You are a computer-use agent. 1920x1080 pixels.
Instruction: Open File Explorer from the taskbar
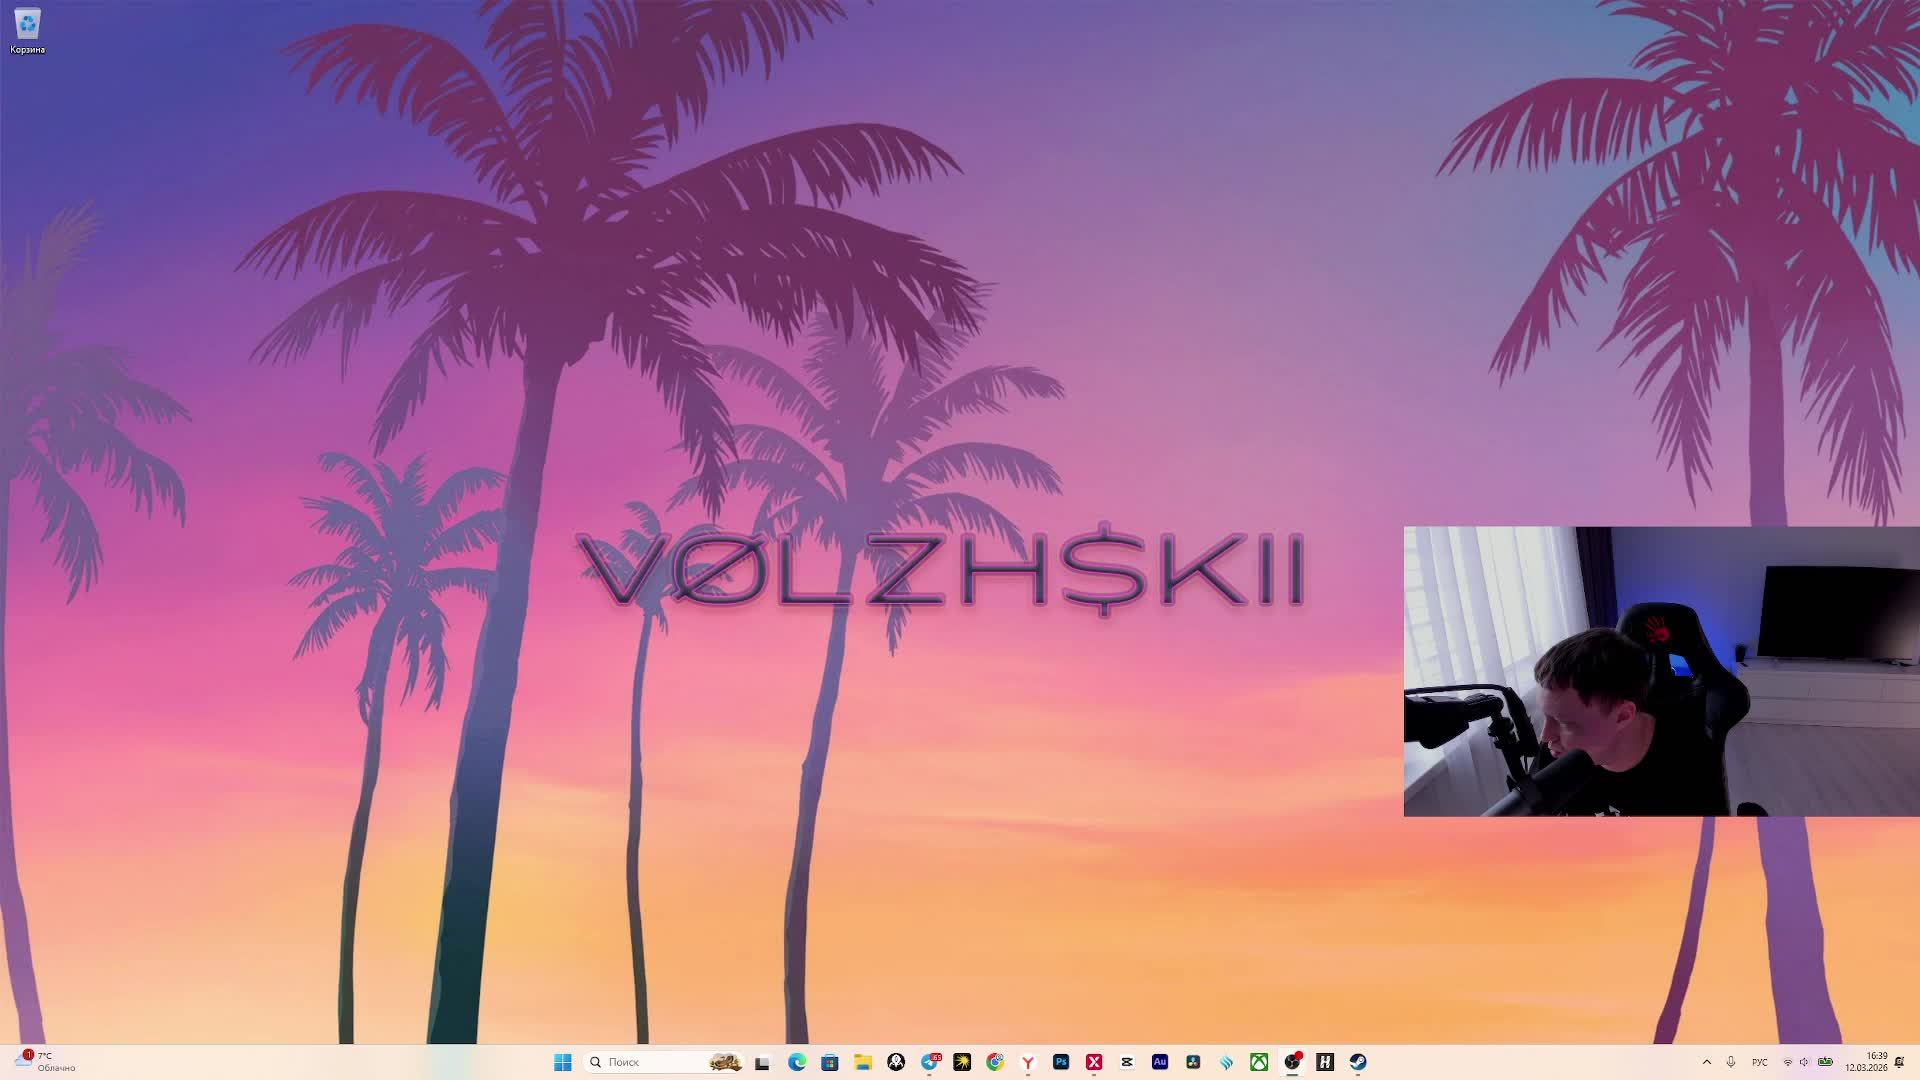863,1062
